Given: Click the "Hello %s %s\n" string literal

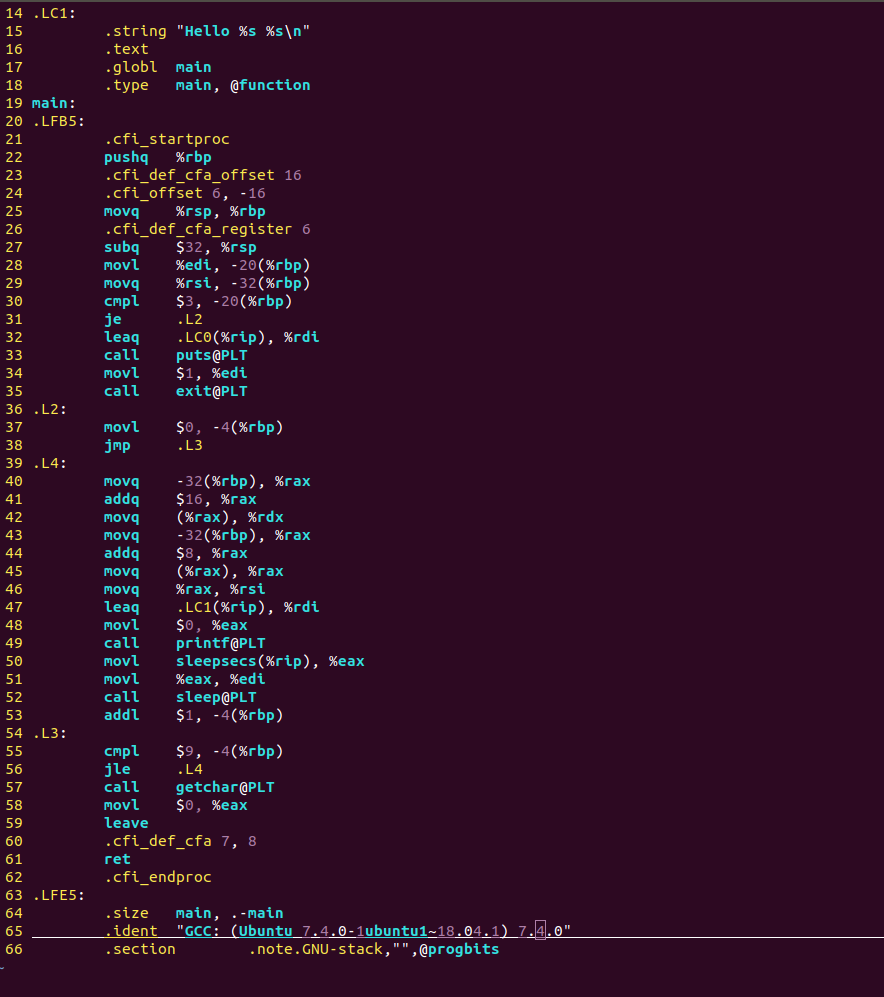Looking at the screenshot, I should click(244, 31).
